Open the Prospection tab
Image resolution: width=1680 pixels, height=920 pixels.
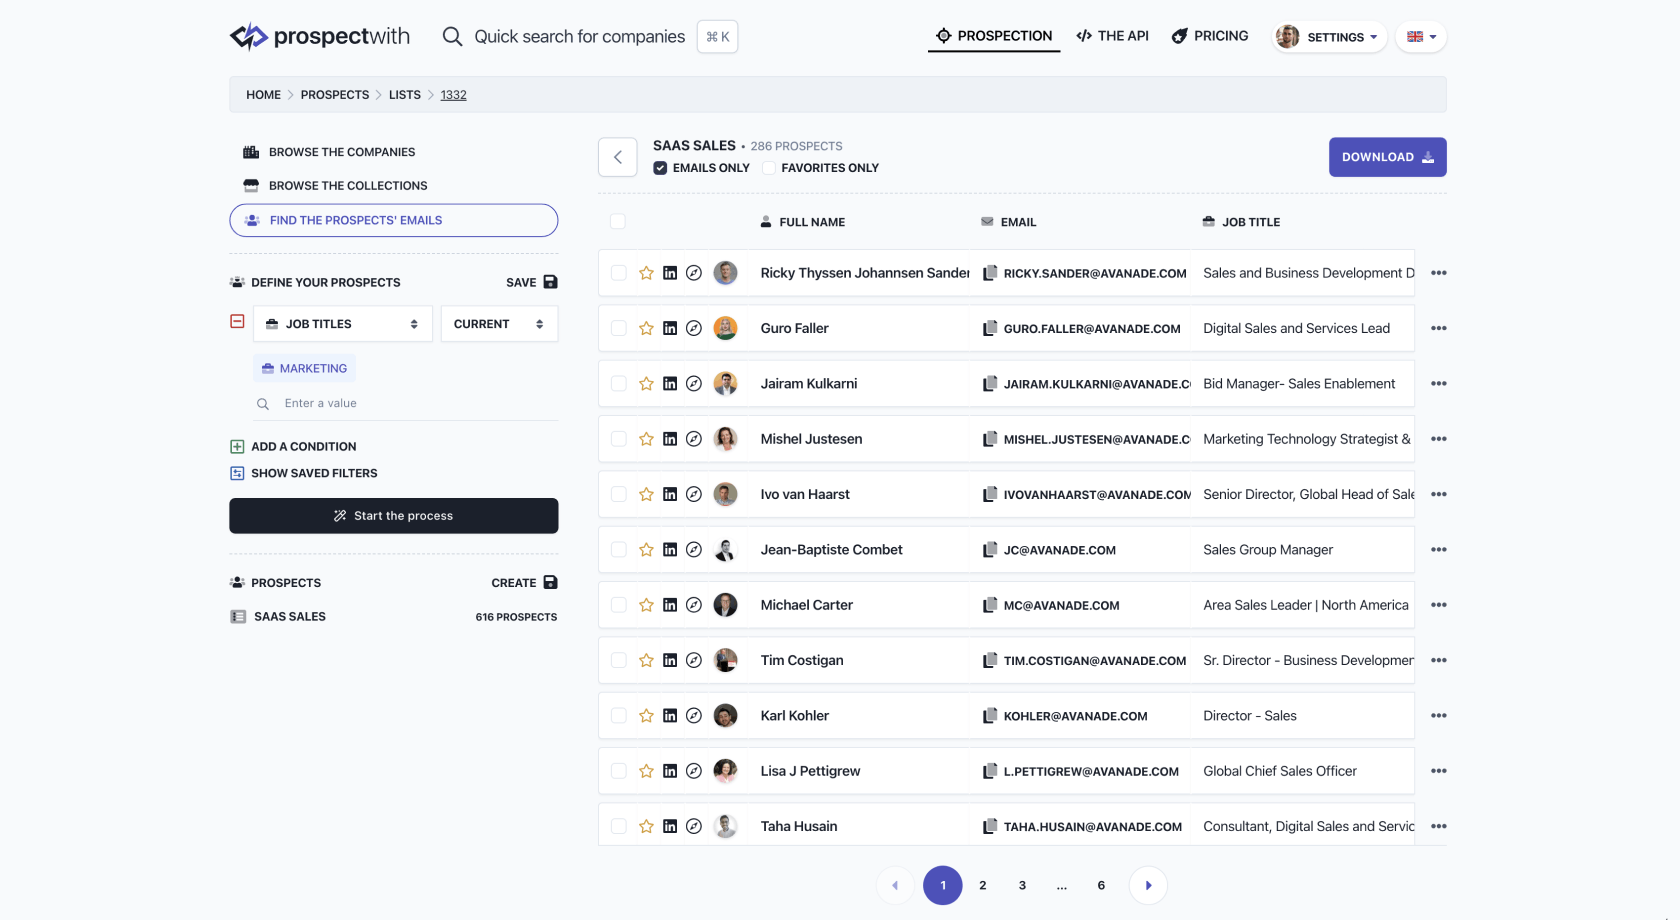coord(994,36)
